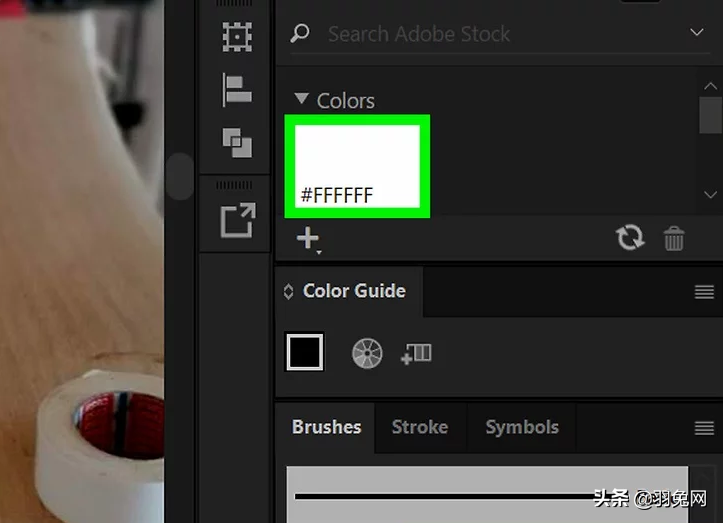The image size is (723, 523).
Task: Open Edit Colors wheel icon
Action: click(367, 354)
